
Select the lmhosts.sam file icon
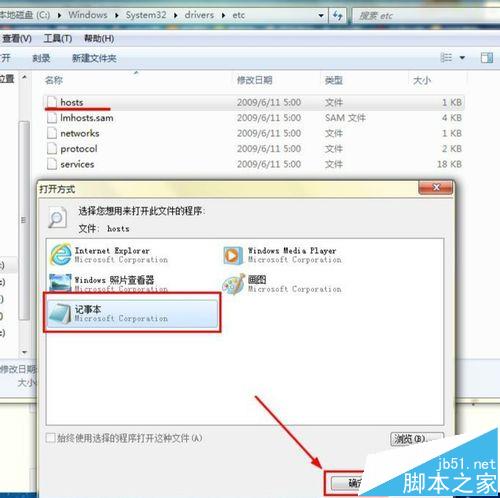(52, 117)
